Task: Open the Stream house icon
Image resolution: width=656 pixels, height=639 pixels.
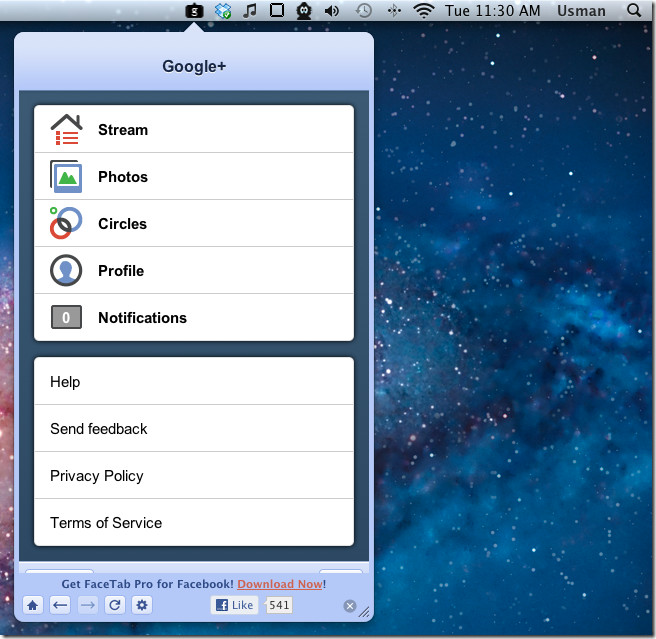Action: pyautogui.click(x=66, y=129)
